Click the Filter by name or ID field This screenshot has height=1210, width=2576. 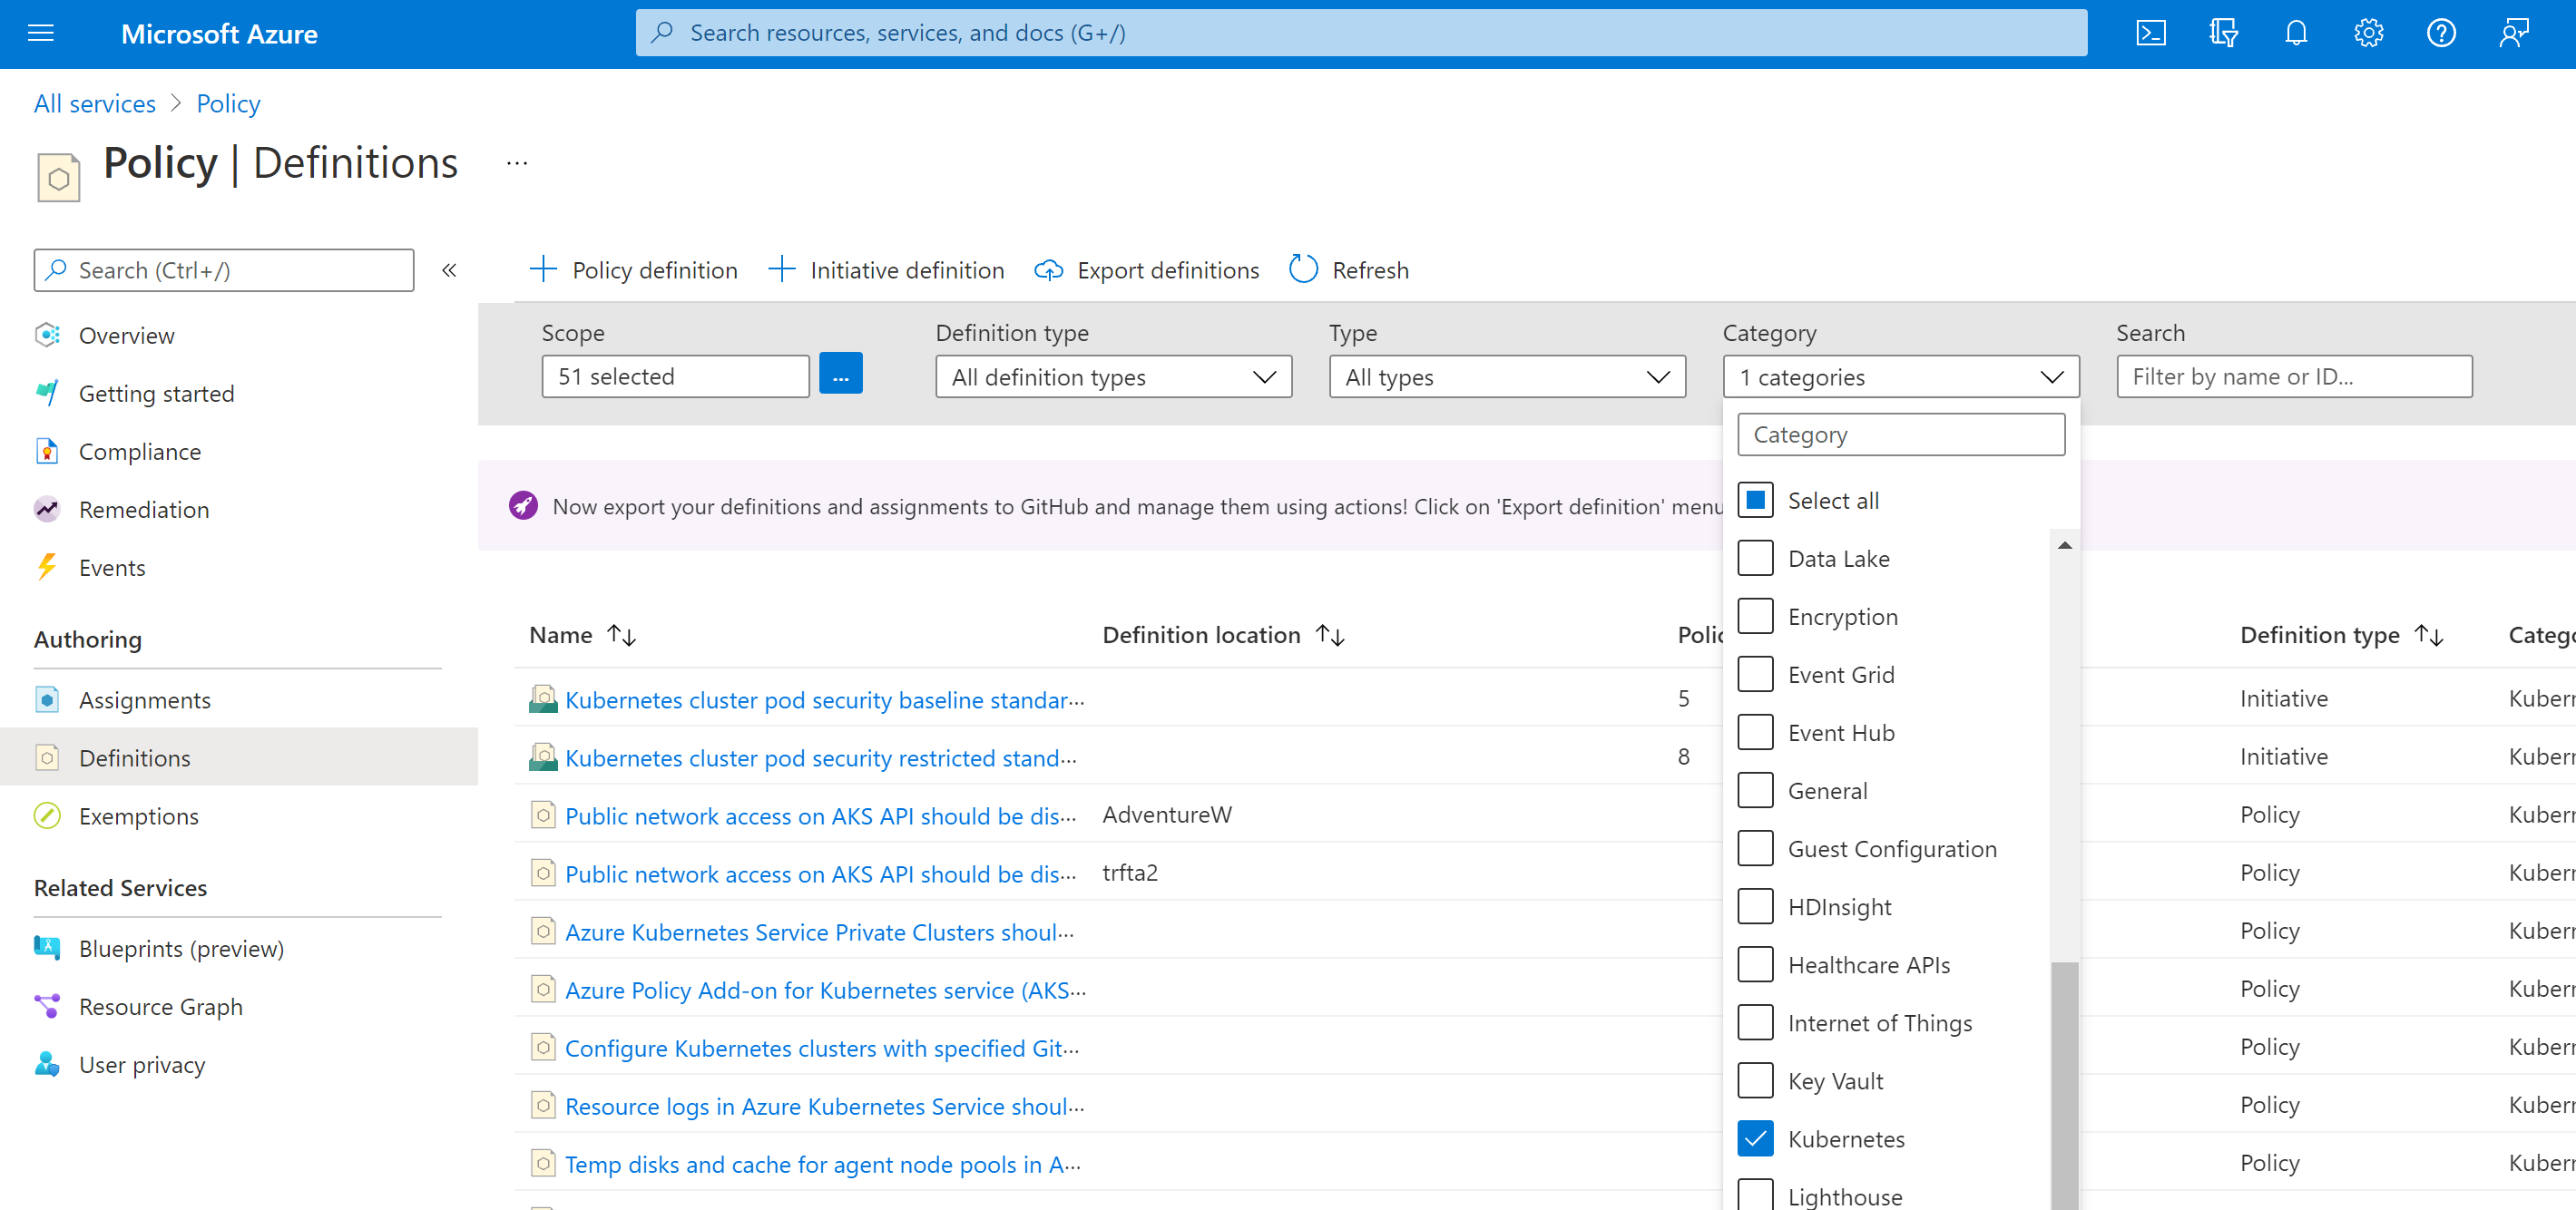click(2293, 377)
